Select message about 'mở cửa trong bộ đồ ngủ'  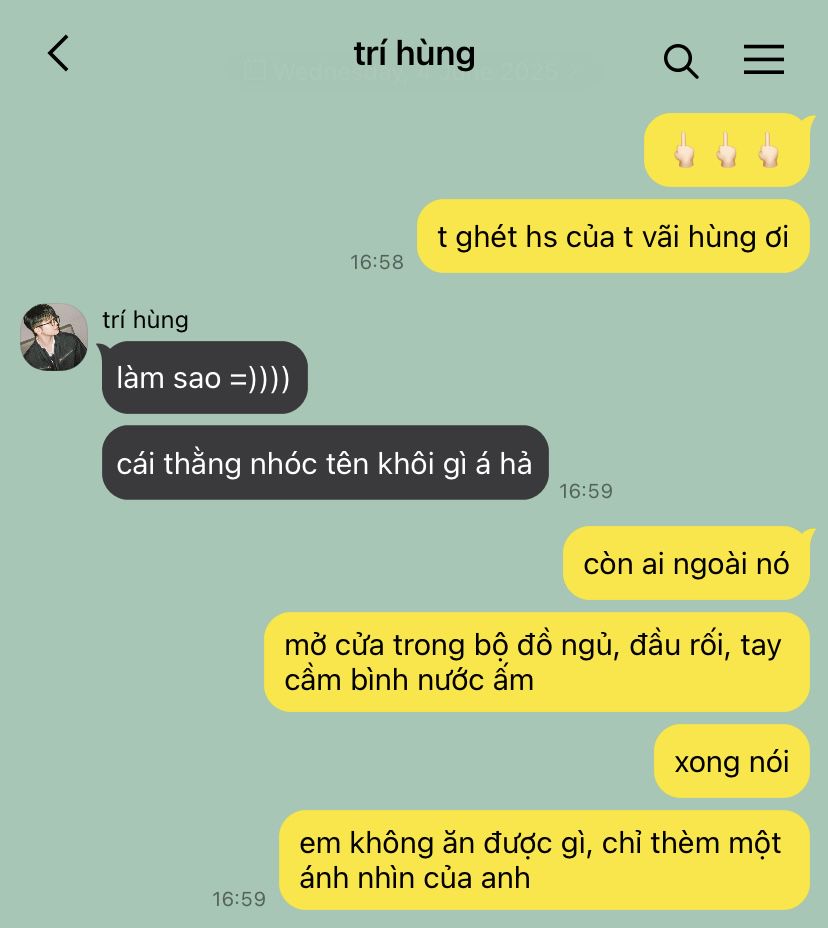(537, 662)
